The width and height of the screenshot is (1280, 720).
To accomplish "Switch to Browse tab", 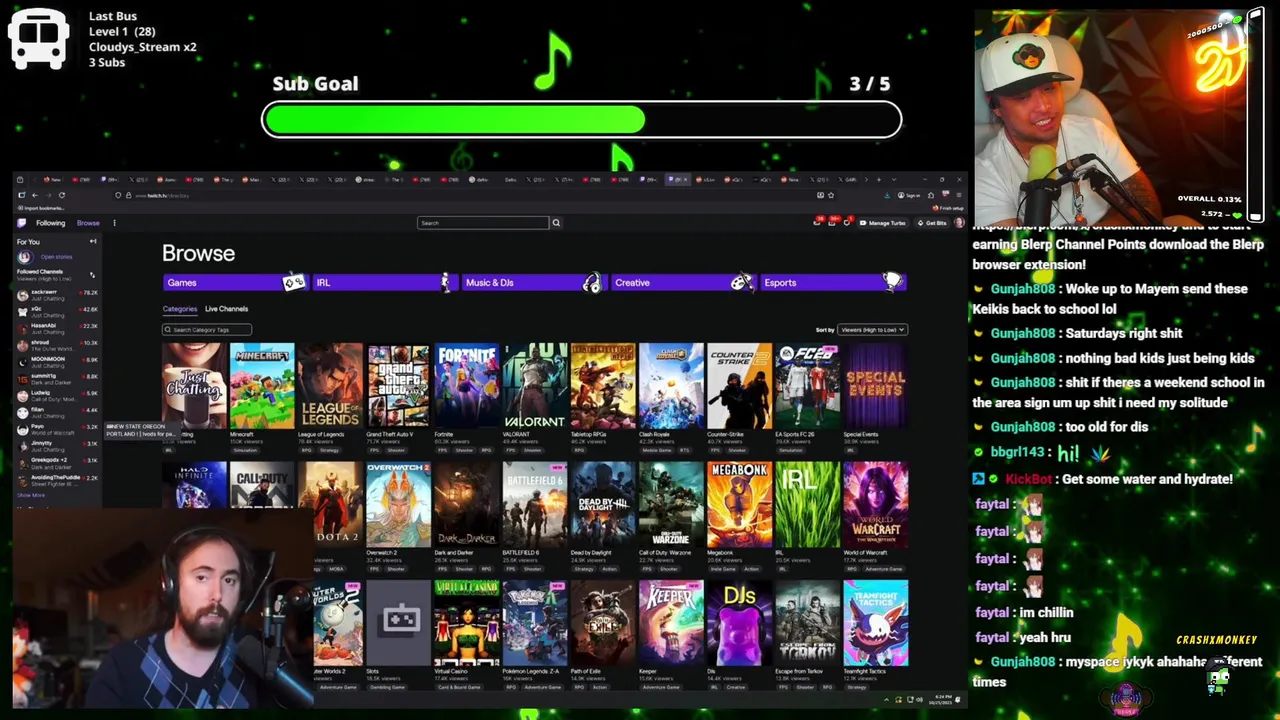I will coord(88,223).
